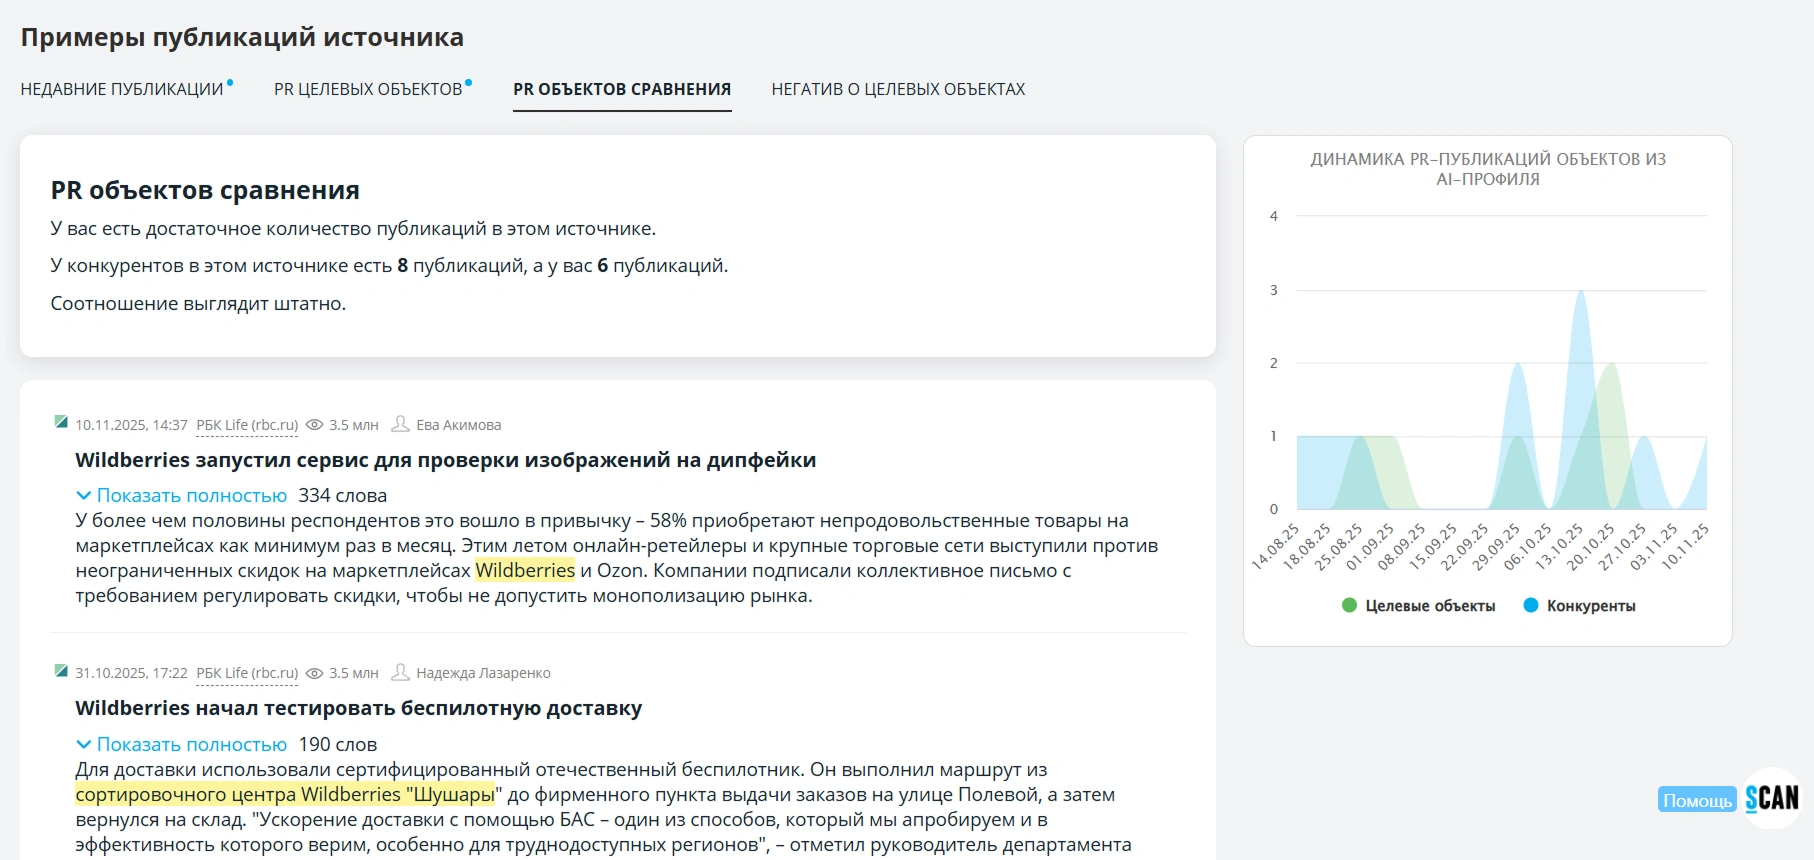Click the eye views icon on 31.10.2025 article

tap(314, 673)
